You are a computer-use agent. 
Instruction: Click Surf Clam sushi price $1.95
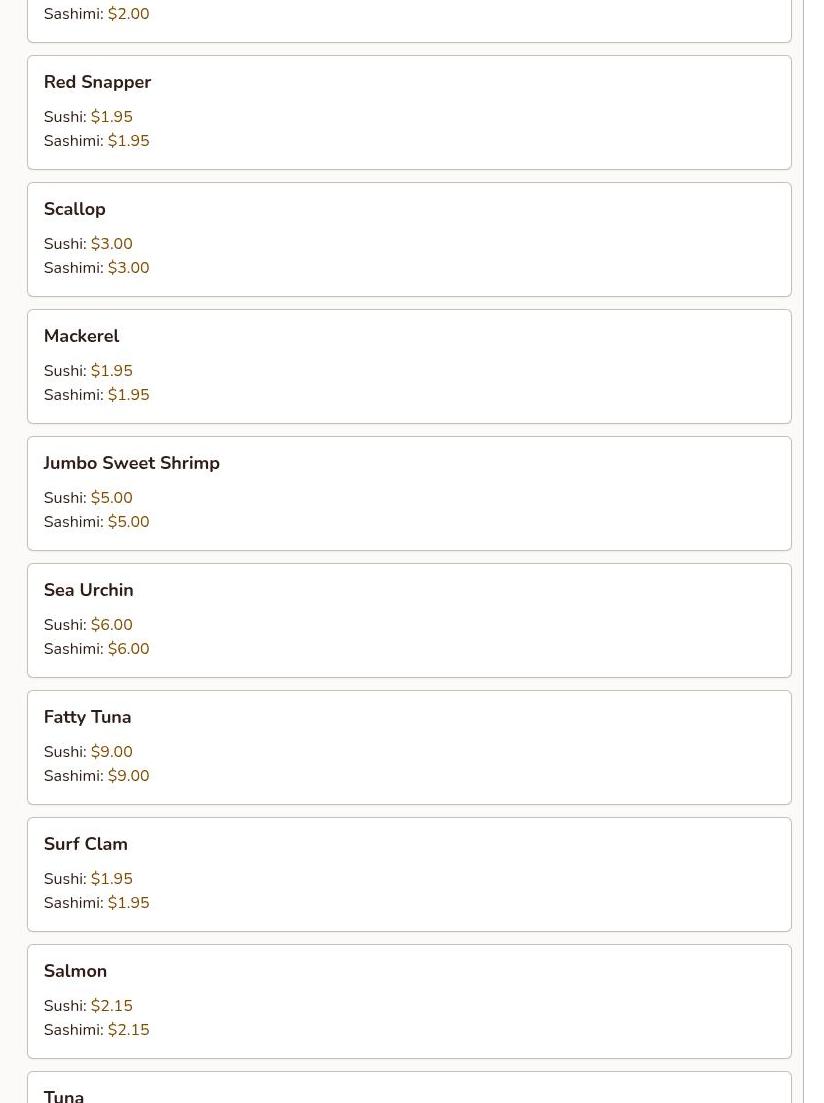[111, 879]
